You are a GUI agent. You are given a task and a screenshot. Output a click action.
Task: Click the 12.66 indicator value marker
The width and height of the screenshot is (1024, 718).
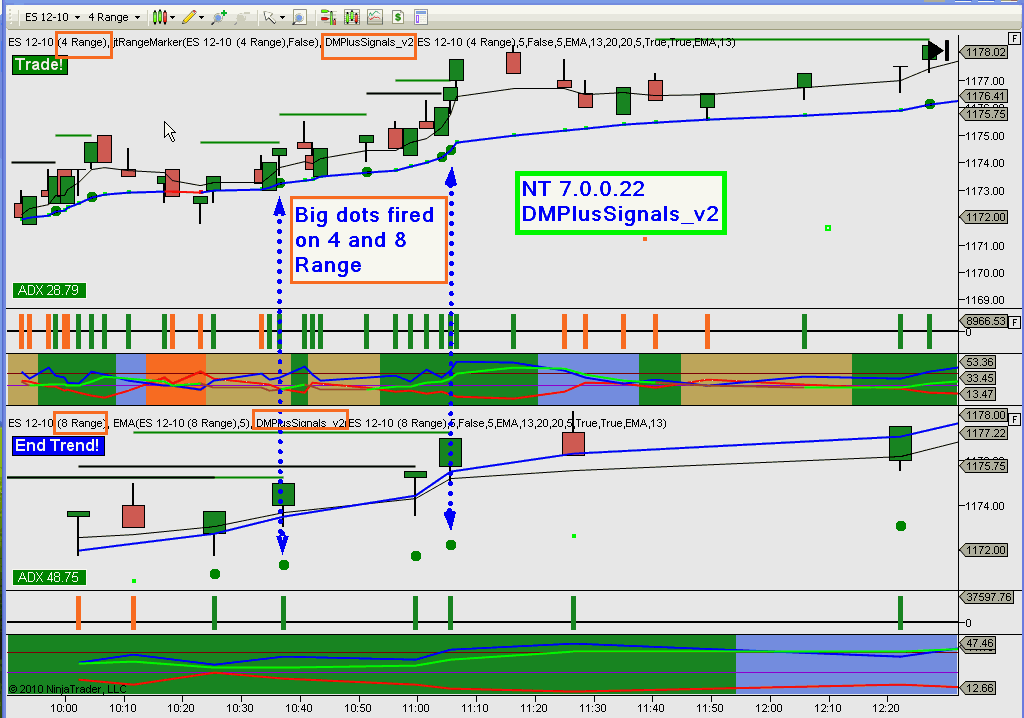[977, 688]
